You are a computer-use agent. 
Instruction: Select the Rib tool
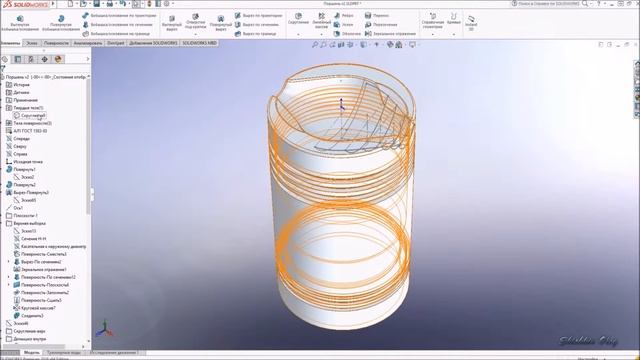pyautogui.click(x=343, y=16)
